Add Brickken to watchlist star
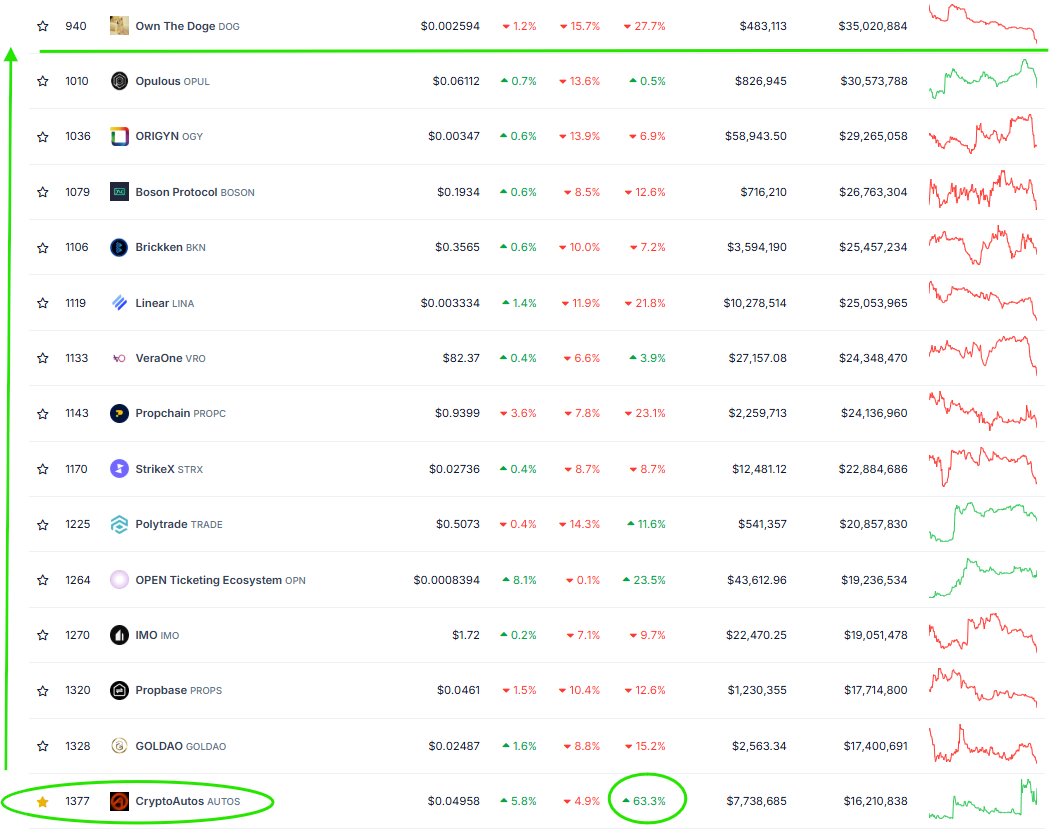 [x=43, y=247]
